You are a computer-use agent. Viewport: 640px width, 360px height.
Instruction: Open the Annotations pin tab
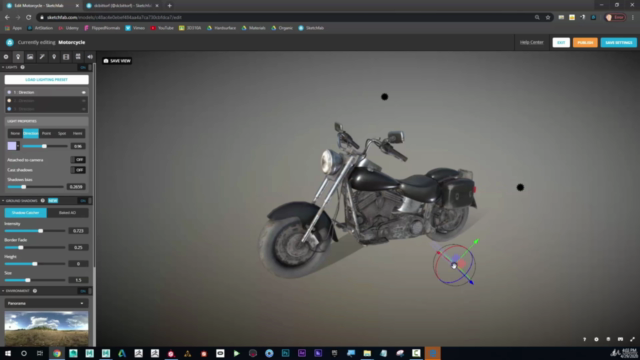(x=54, y=57)
